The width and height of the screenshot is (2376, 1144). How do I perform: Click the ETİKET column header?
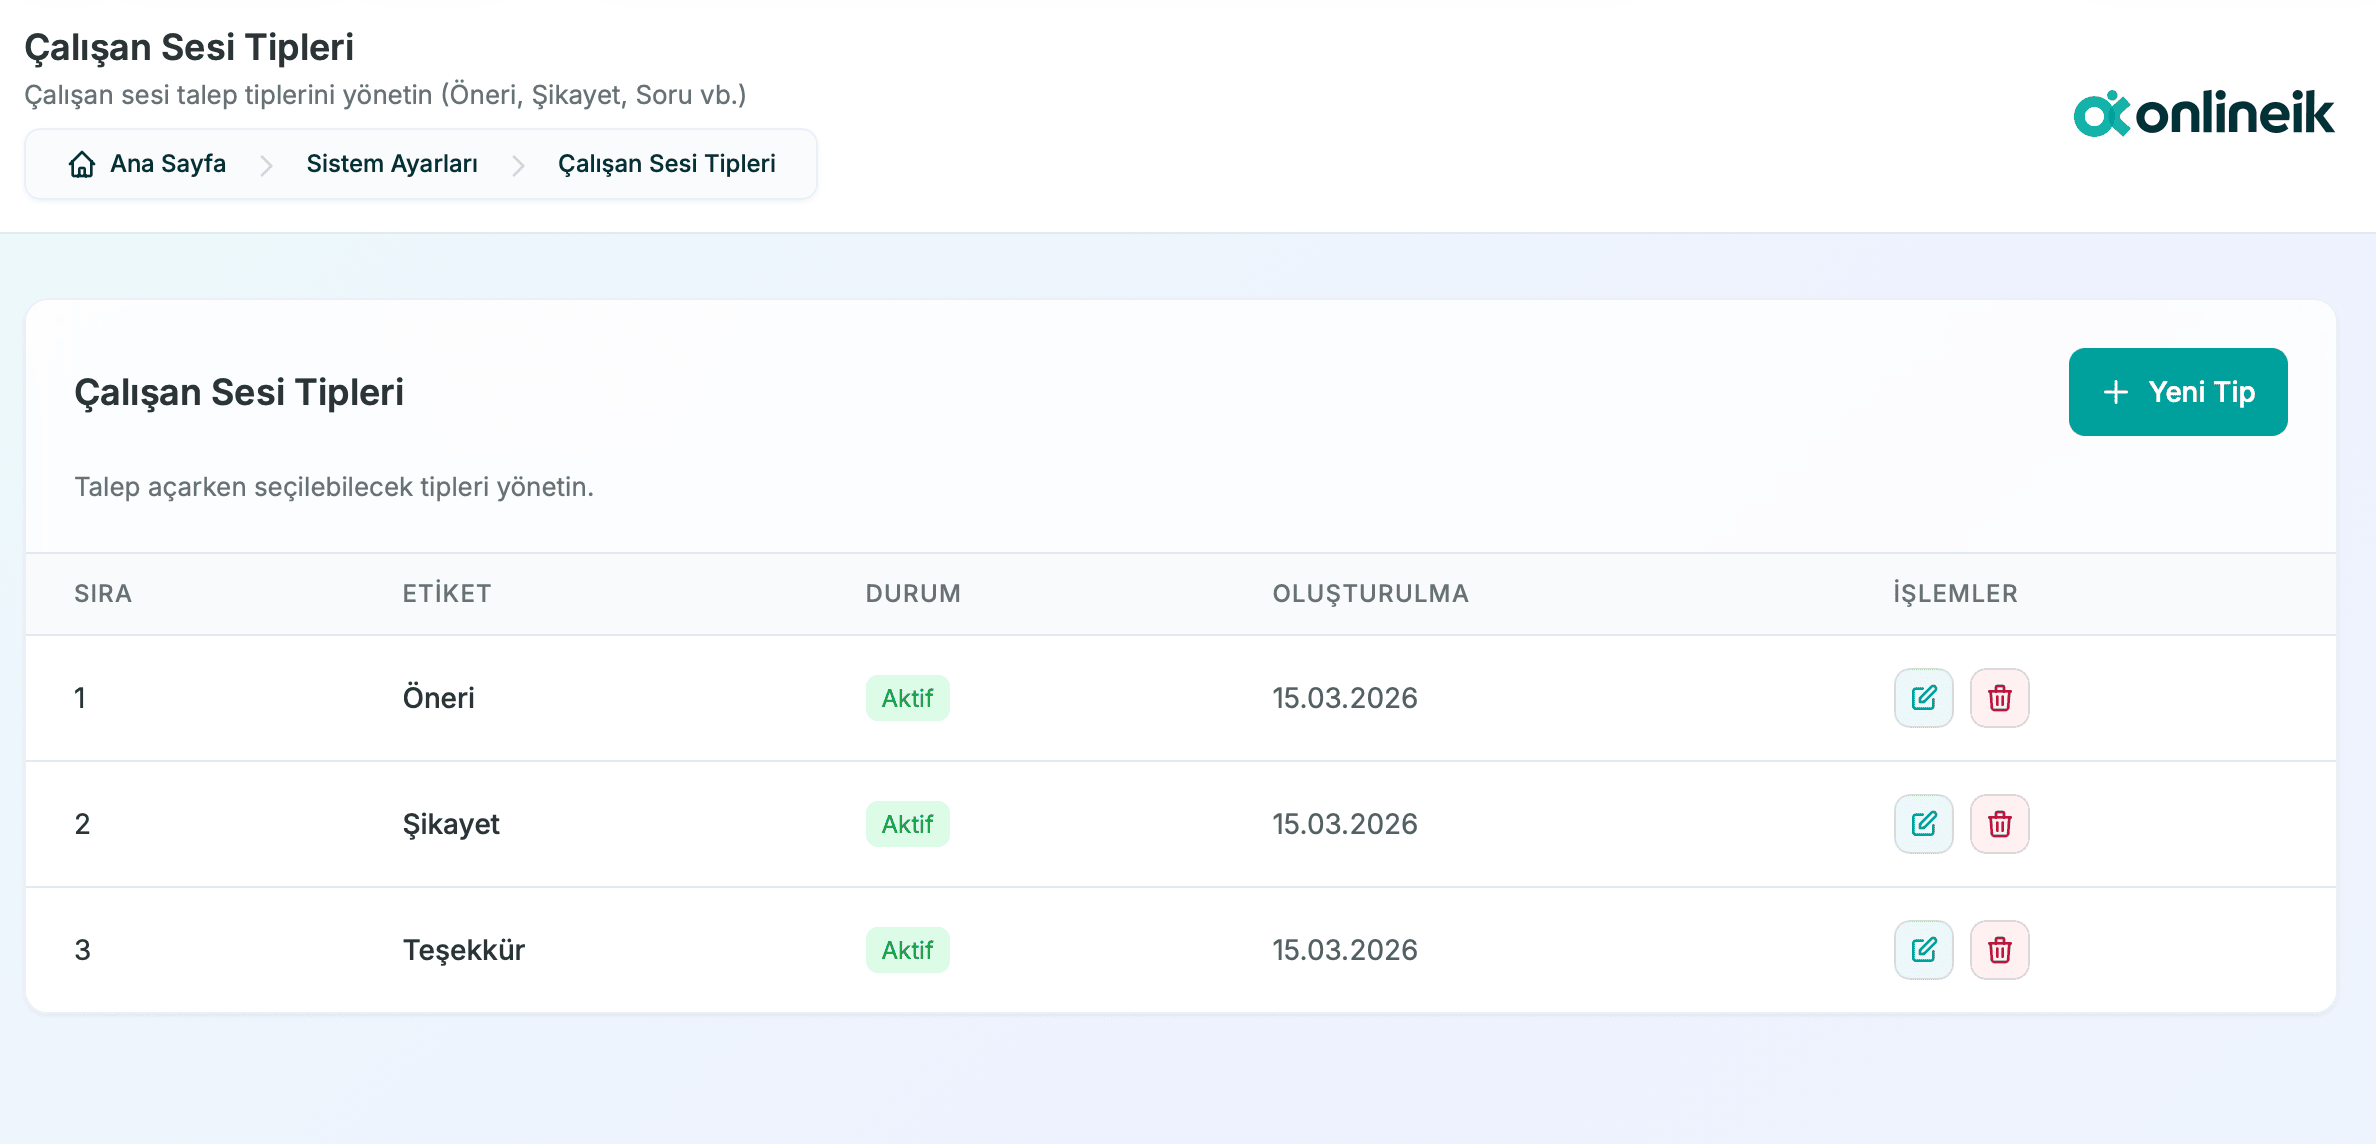(447, 594)
